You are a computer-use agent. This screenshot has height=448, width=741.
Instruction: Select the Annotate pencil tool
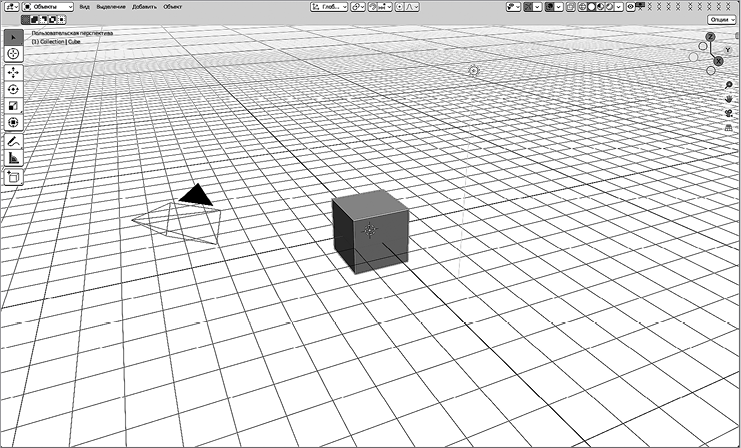tap(14, 142)
